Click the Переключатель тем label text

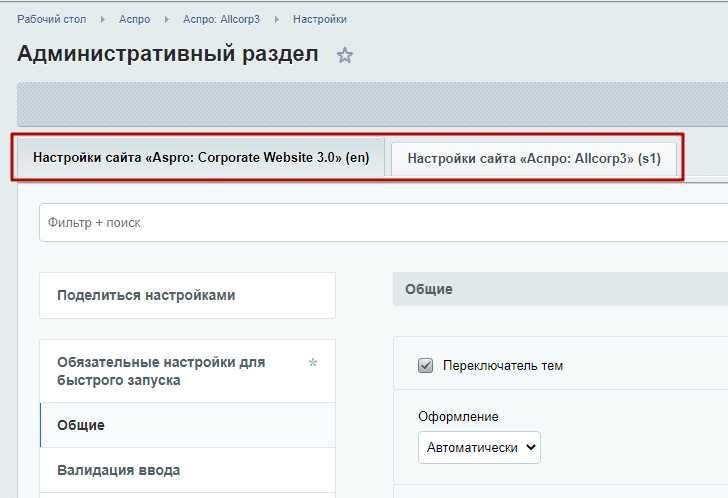point(503,366)
